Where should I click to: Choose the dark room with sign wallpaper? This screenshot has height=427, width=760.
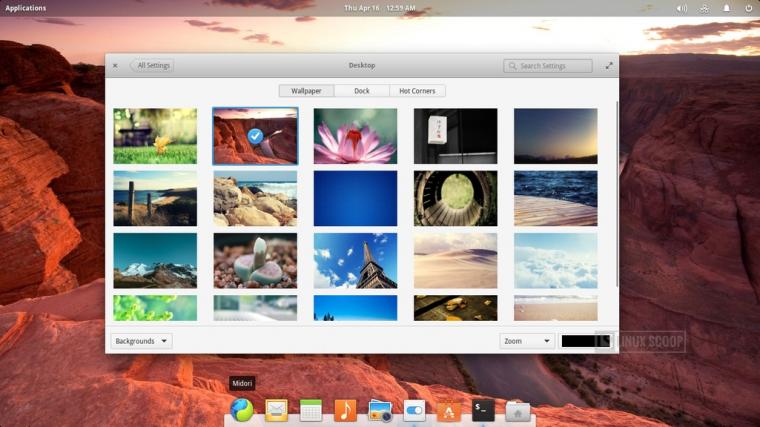tap(456, 136)
